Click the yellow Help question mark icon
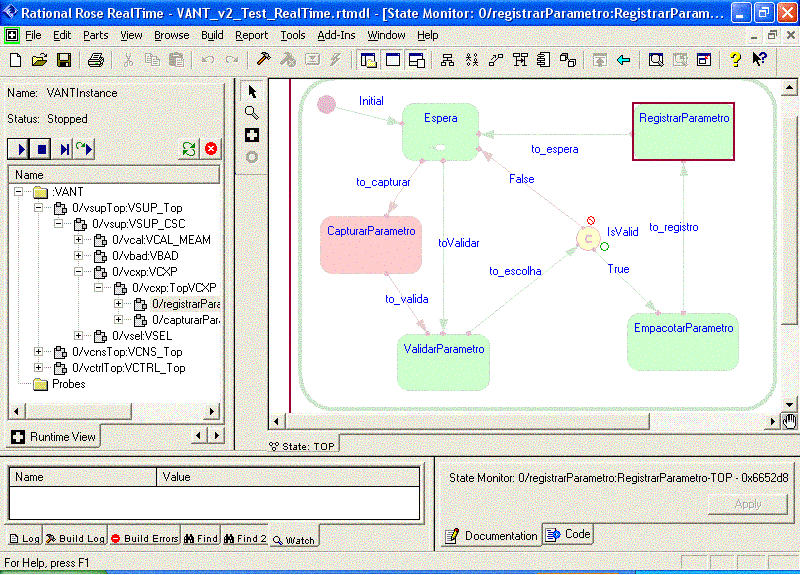 pos(735,60)
